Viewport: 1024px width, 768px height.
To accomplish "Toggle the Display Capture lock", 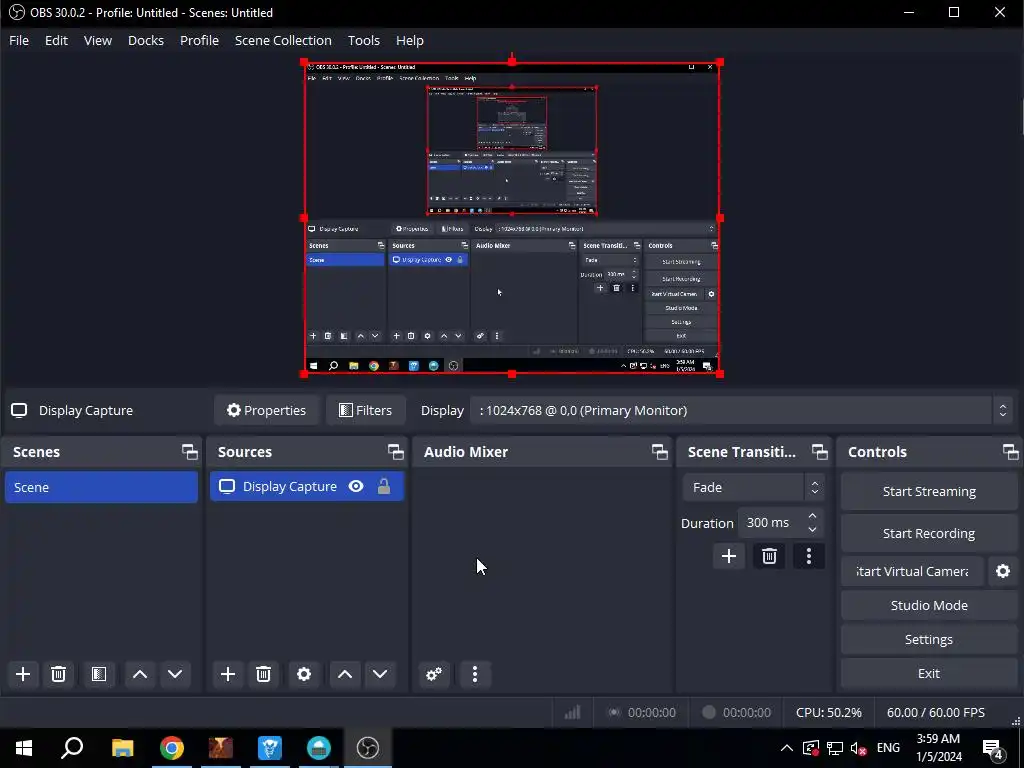I will (x=384, y=487).
